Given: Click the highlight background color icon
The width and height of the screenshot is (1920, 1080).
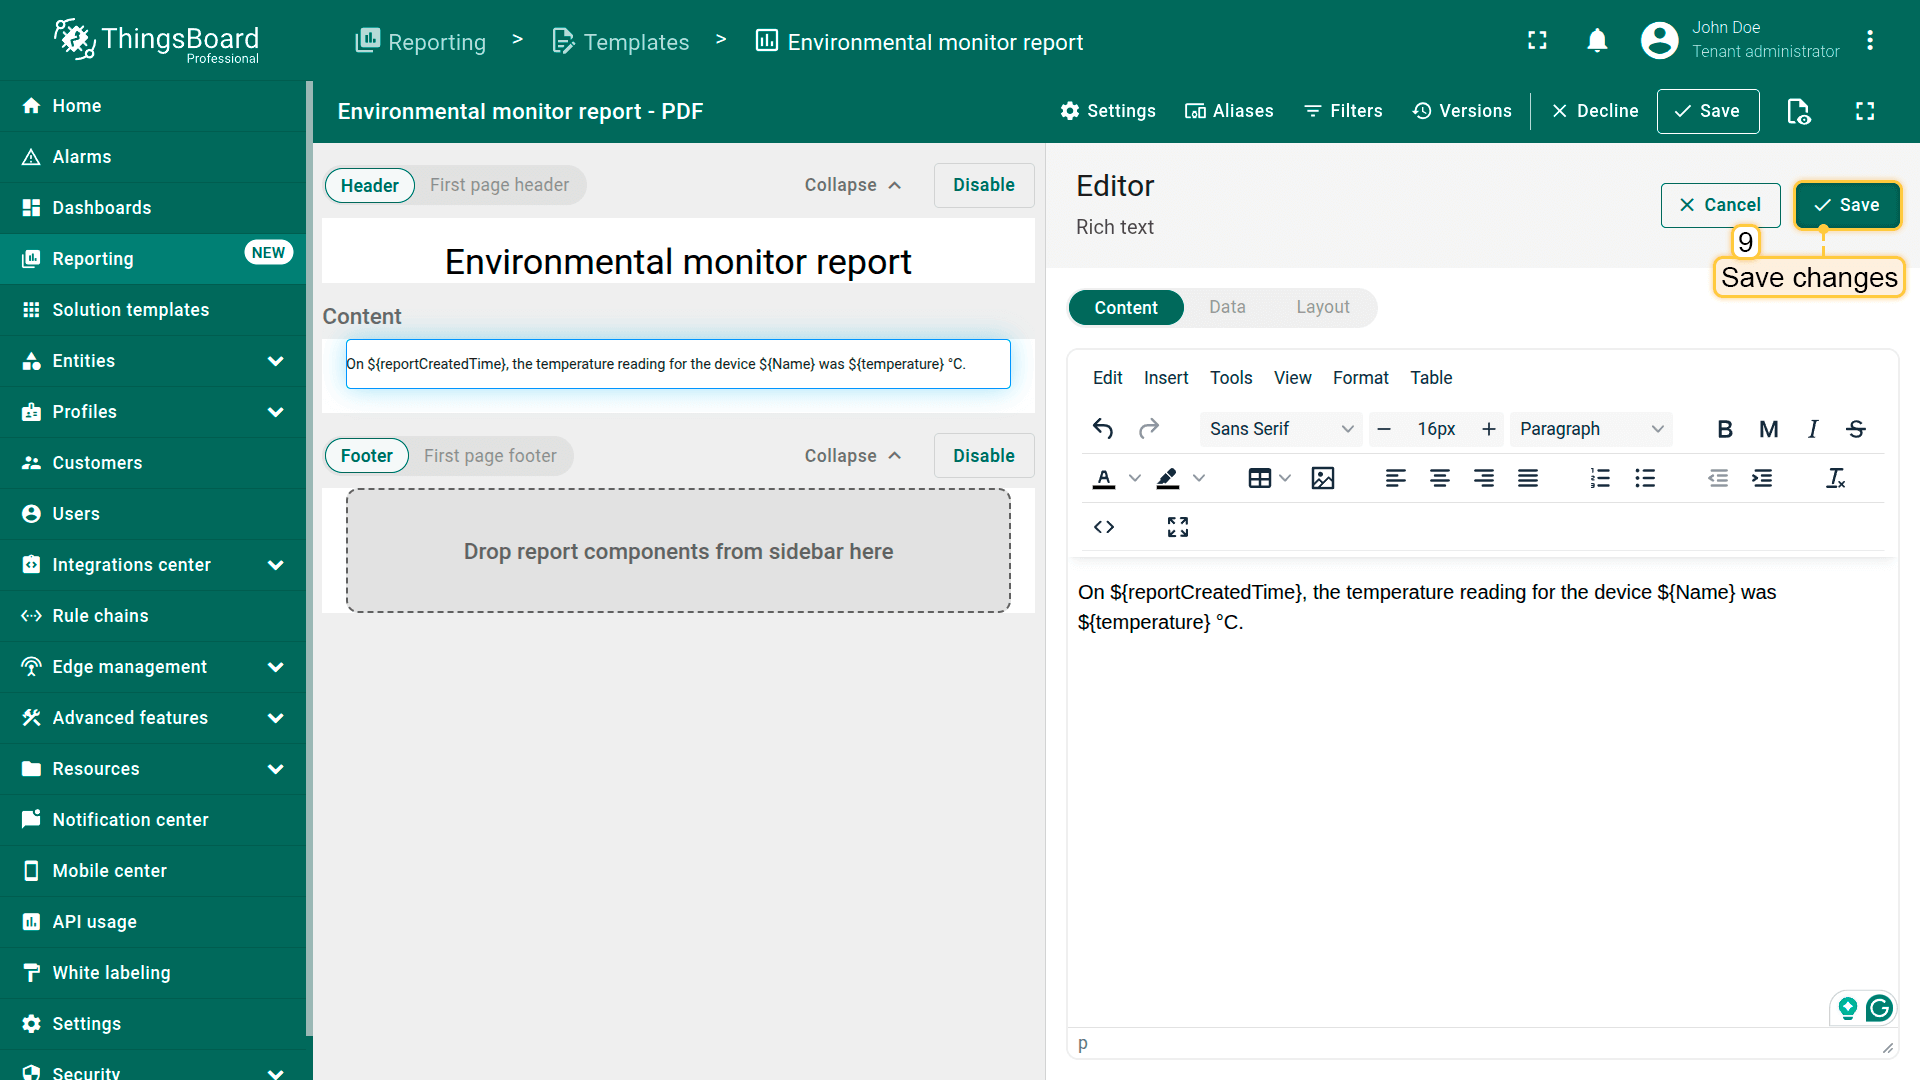Looking at the screenshot, I should click(x=1168, y=478).
